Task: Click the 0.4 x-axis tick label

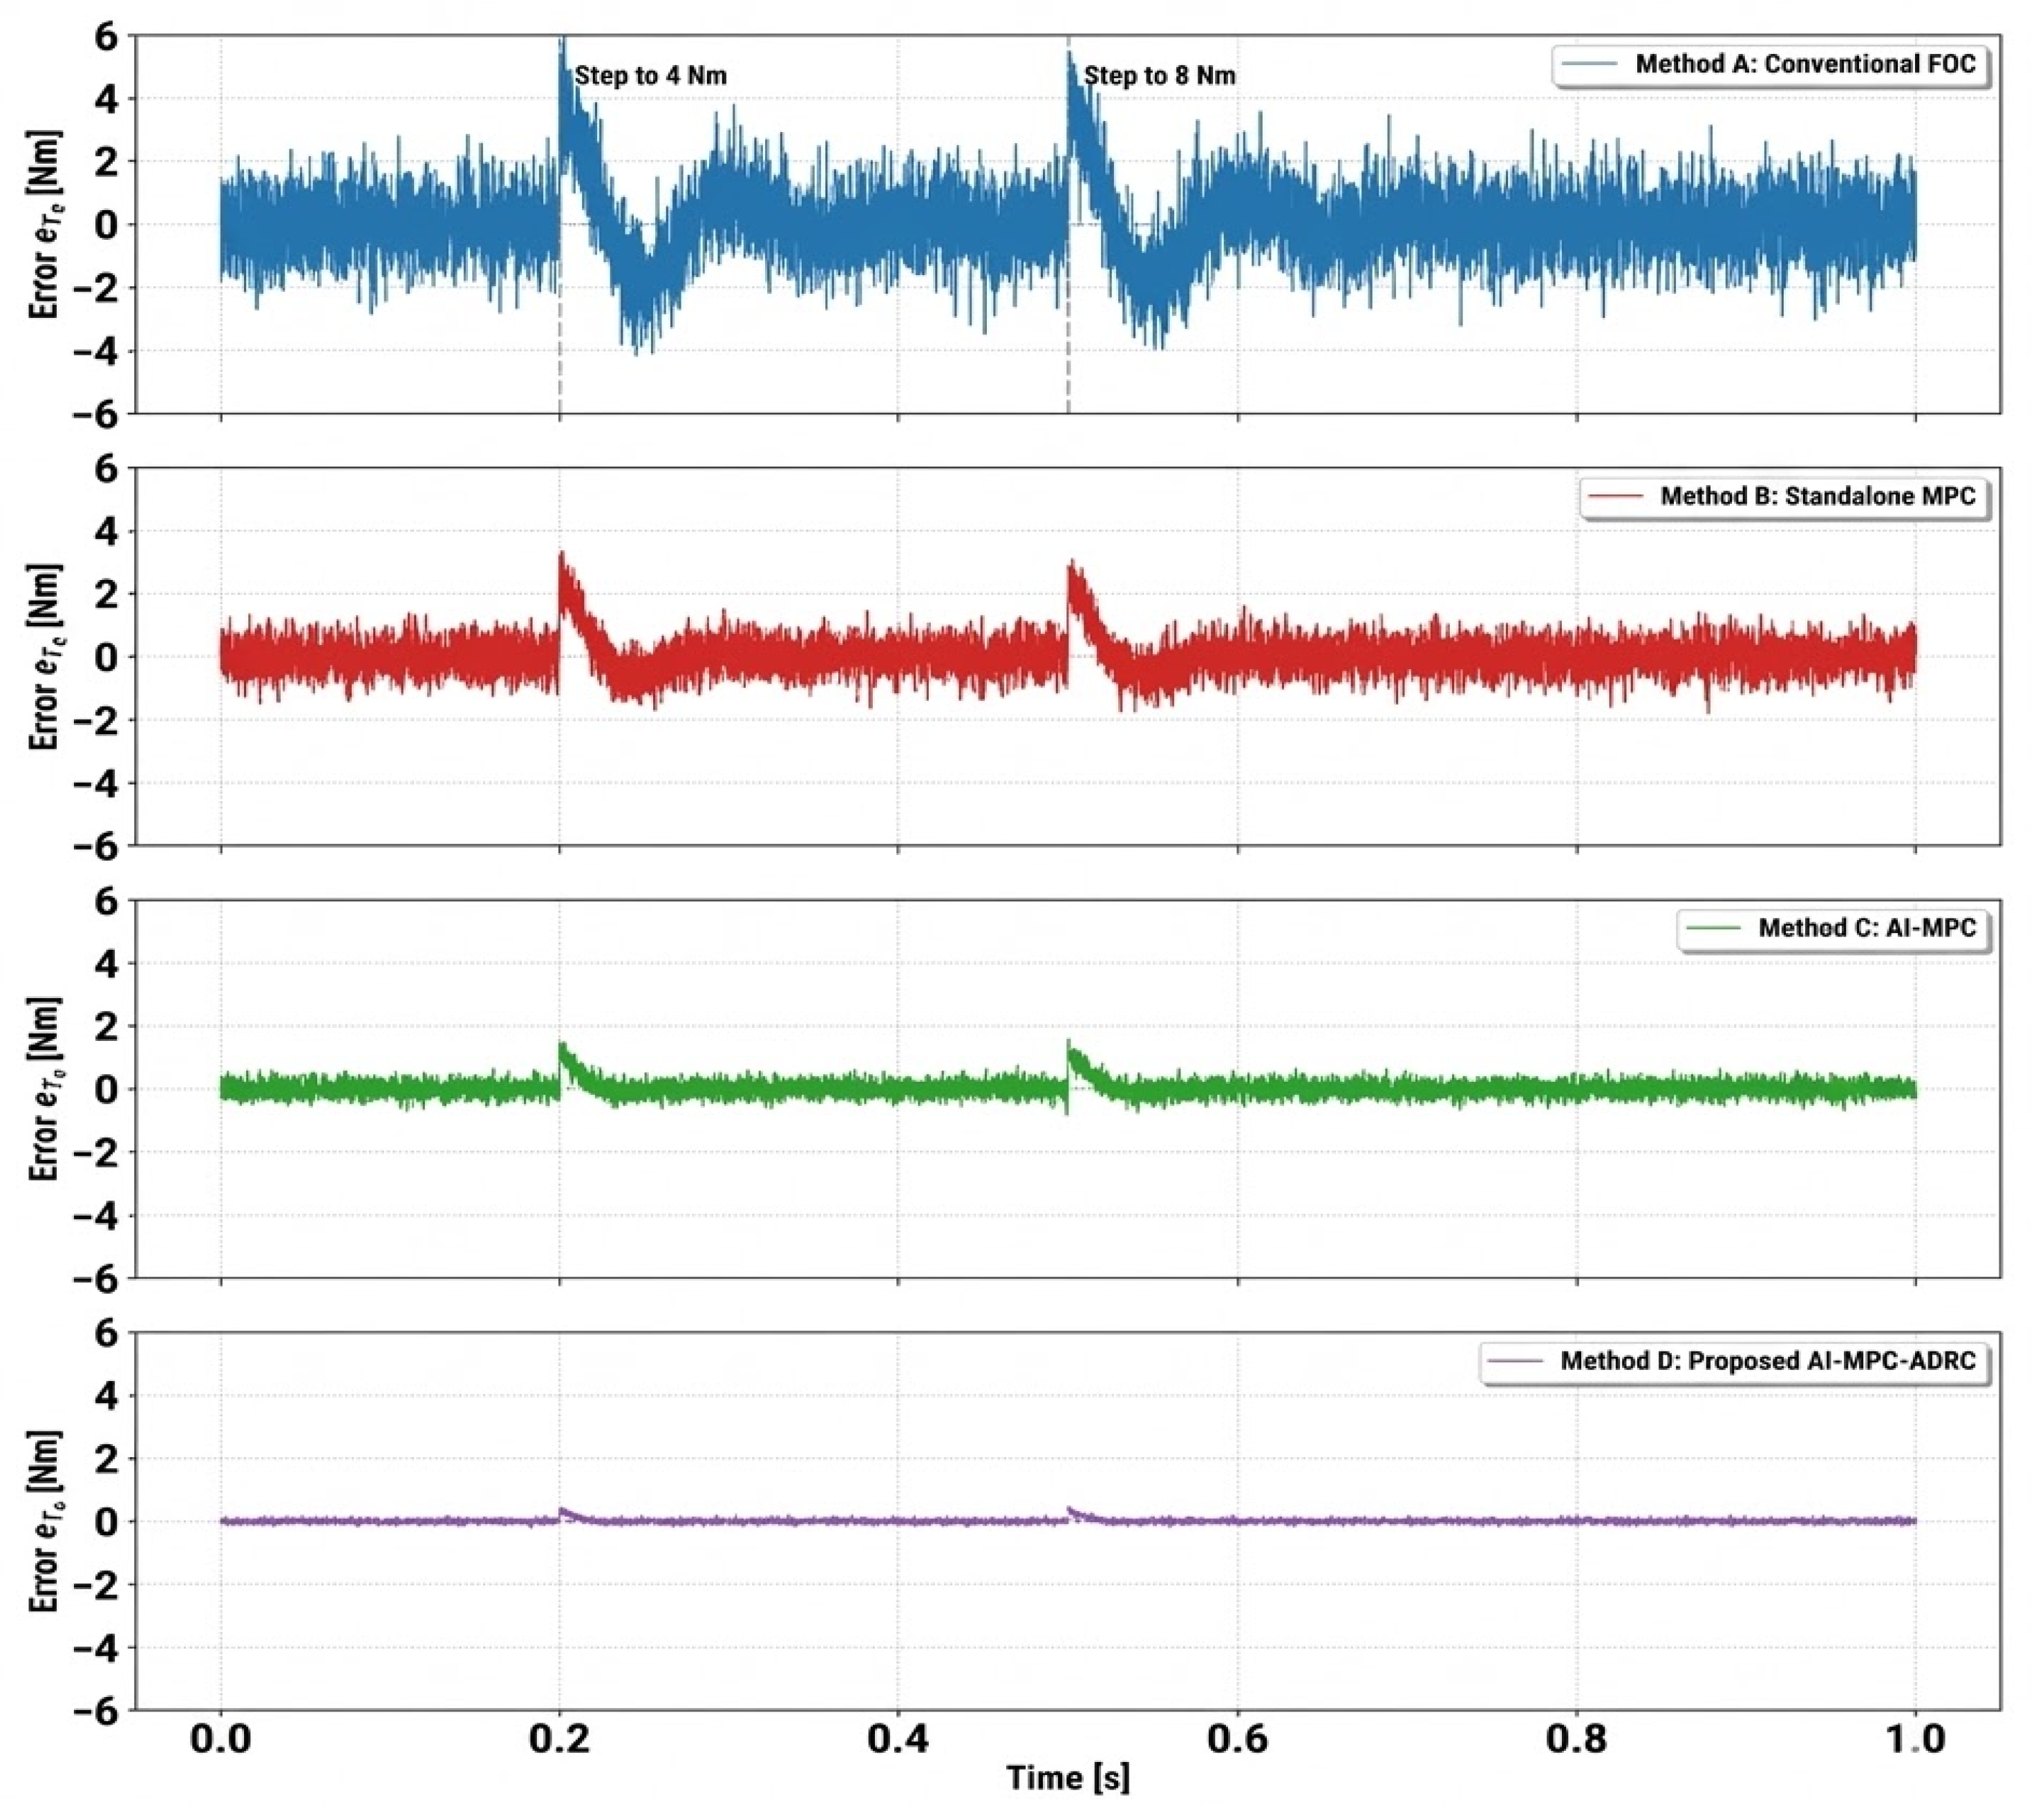Action: click(x=898, y=1738)
